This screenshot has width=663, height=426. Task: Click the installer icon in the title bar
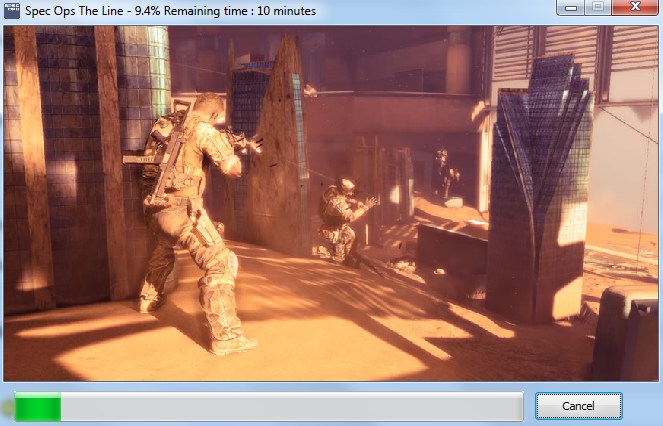(x=12, y=10)
